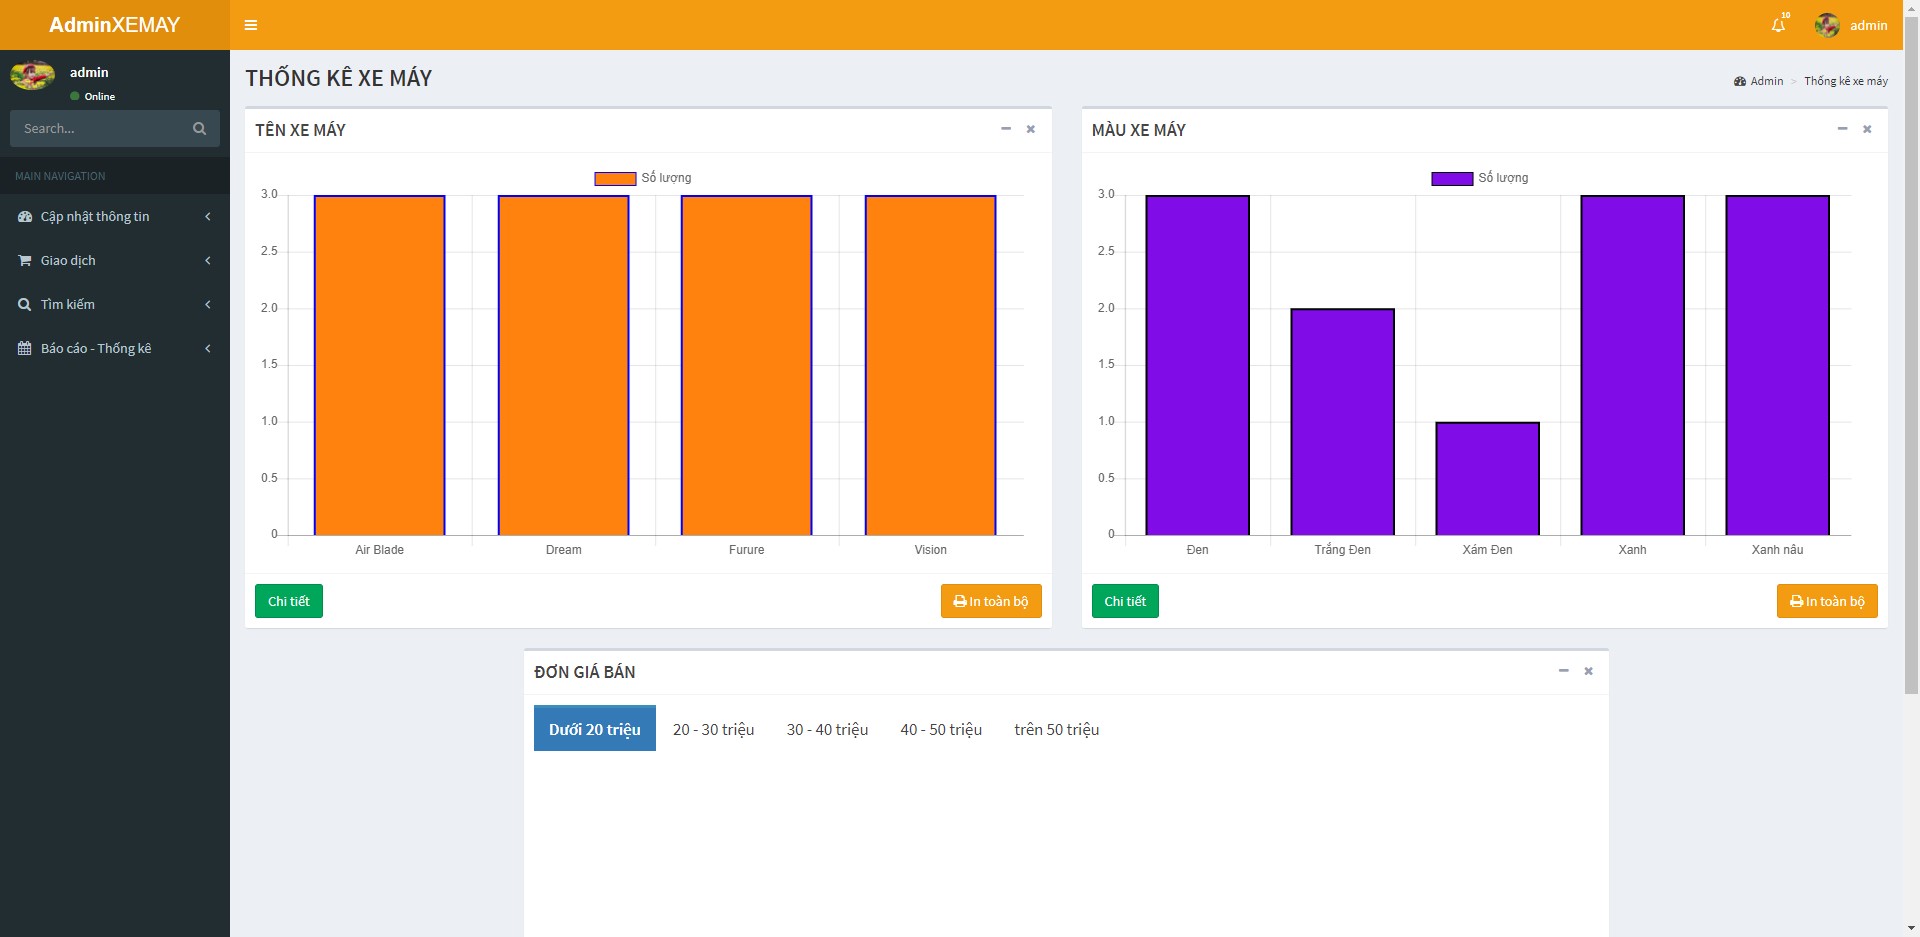Open the Giao dịch menu
Viewport: 1920px width, 937px height.
[x=115, y=260]
